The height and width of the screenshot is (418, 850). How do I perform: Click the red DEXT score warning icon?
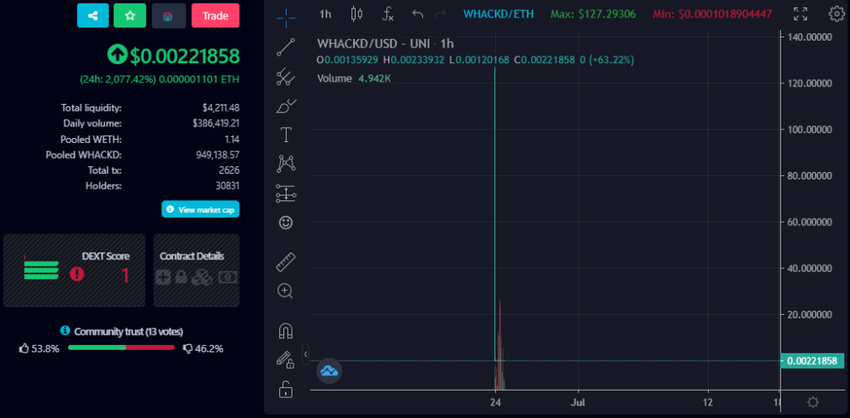pos(77,274)
